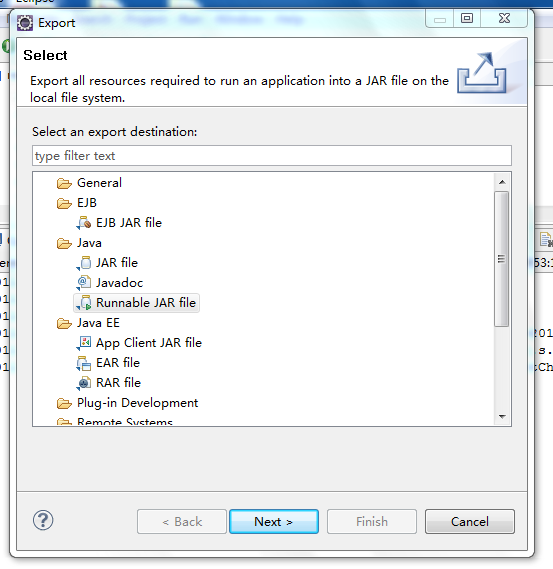Click the vertical scrollbar thumb
The width and height of the screenshot is (553, 569).
point(502,259)
